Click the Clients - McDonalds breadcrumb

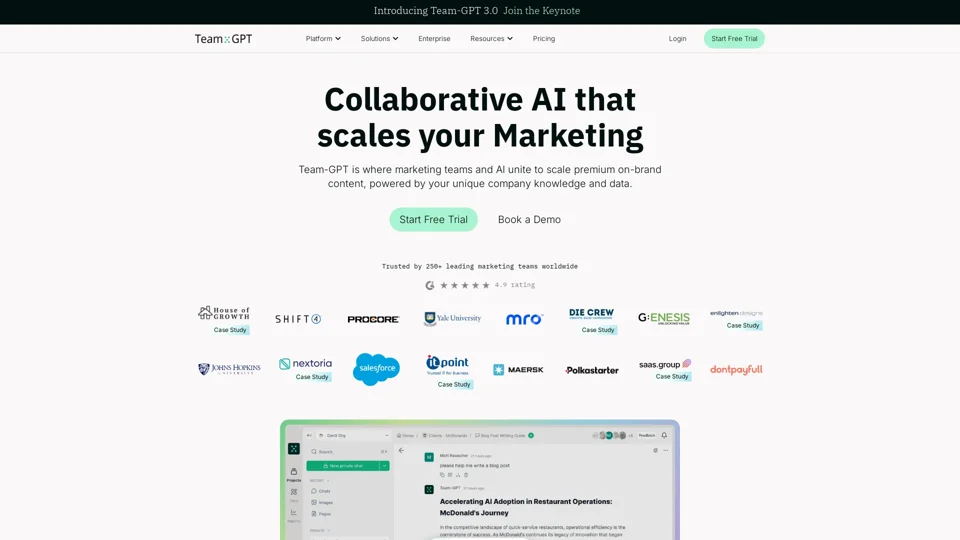445,436
